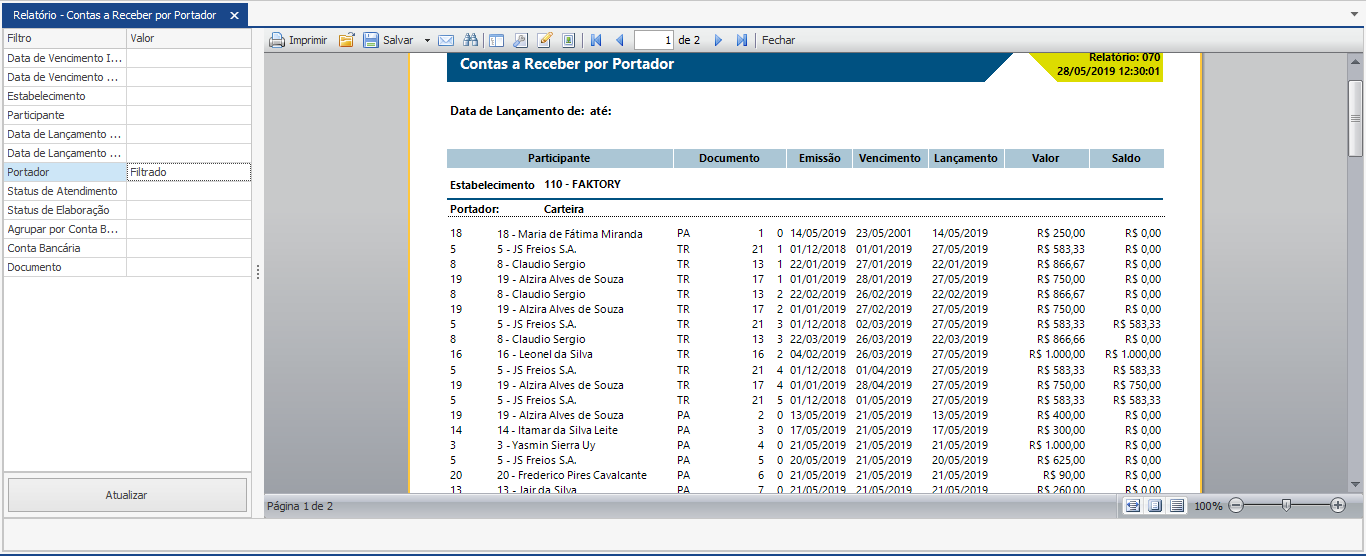Click the zoom in plus button
The width and height of the screenshot is (1366, 556).
click(1338, 506)
